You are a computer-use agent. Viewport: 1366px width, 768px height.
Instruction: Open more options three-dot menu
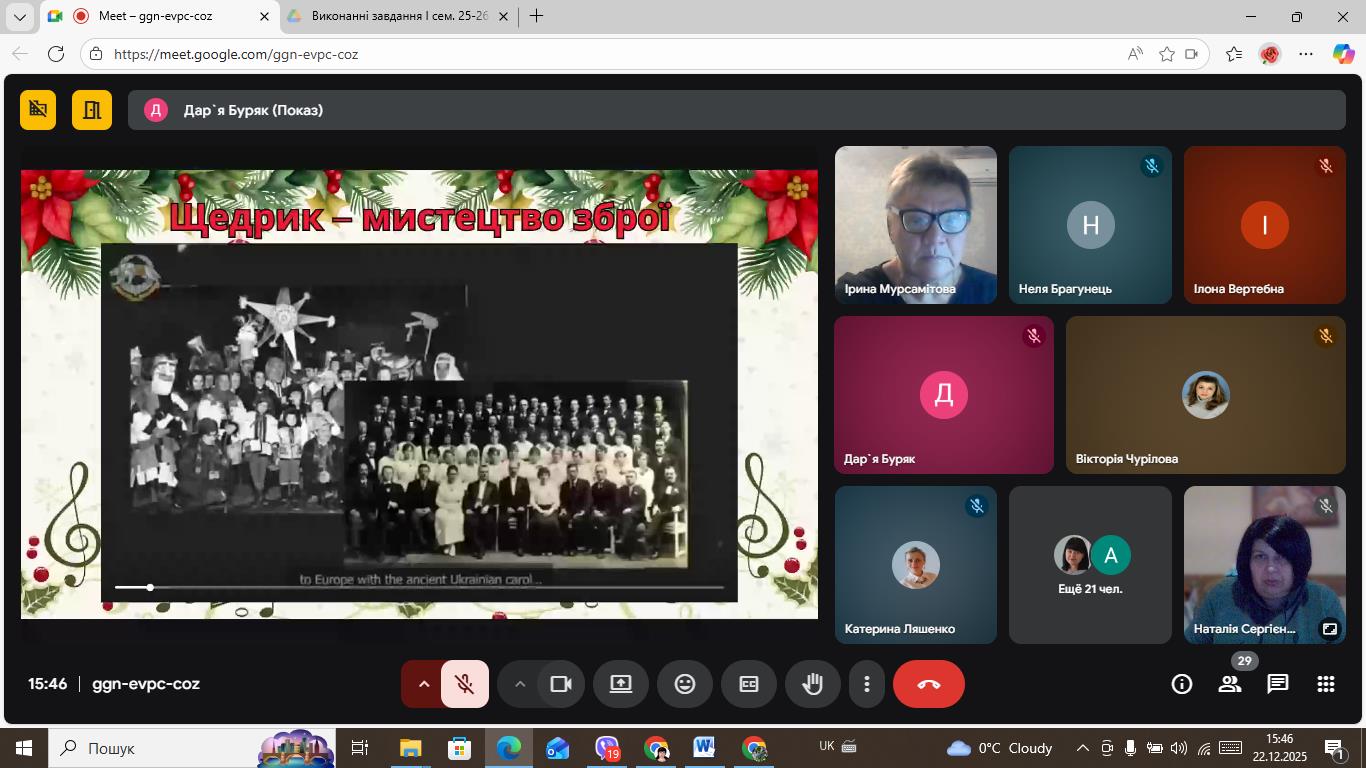867,684
